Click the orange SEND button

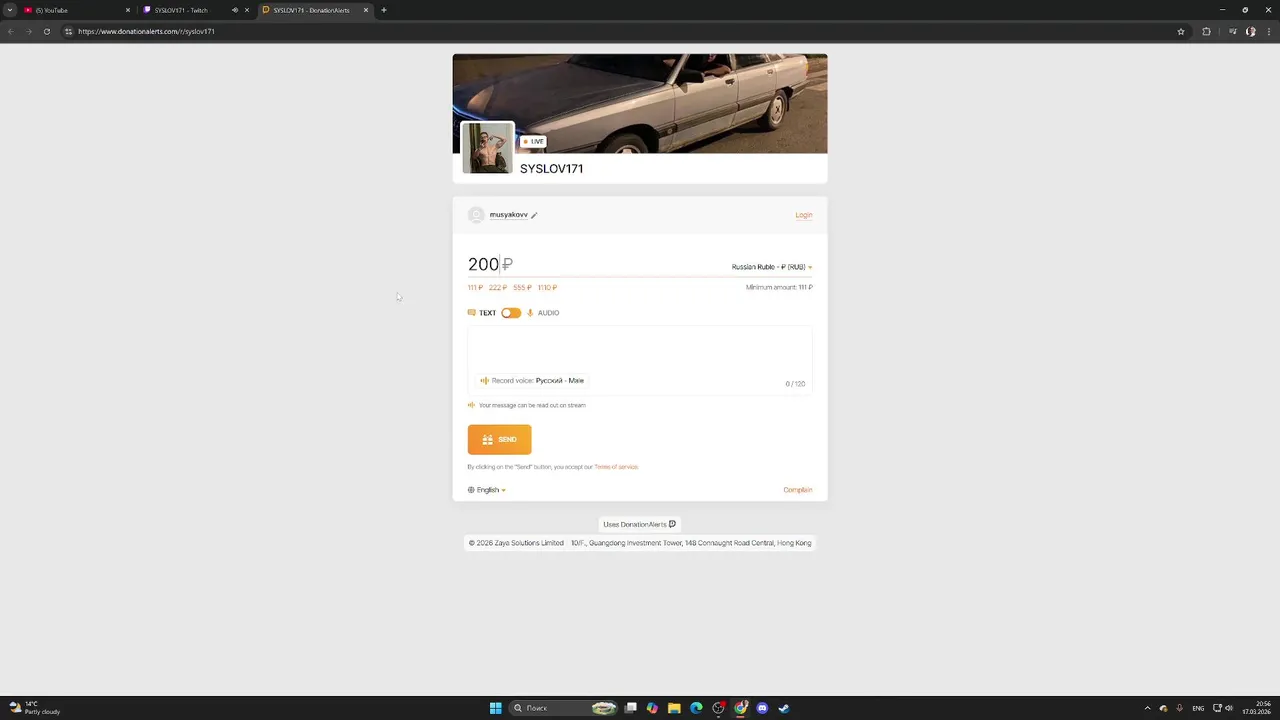pyautogui.click(x=499, y=440)
